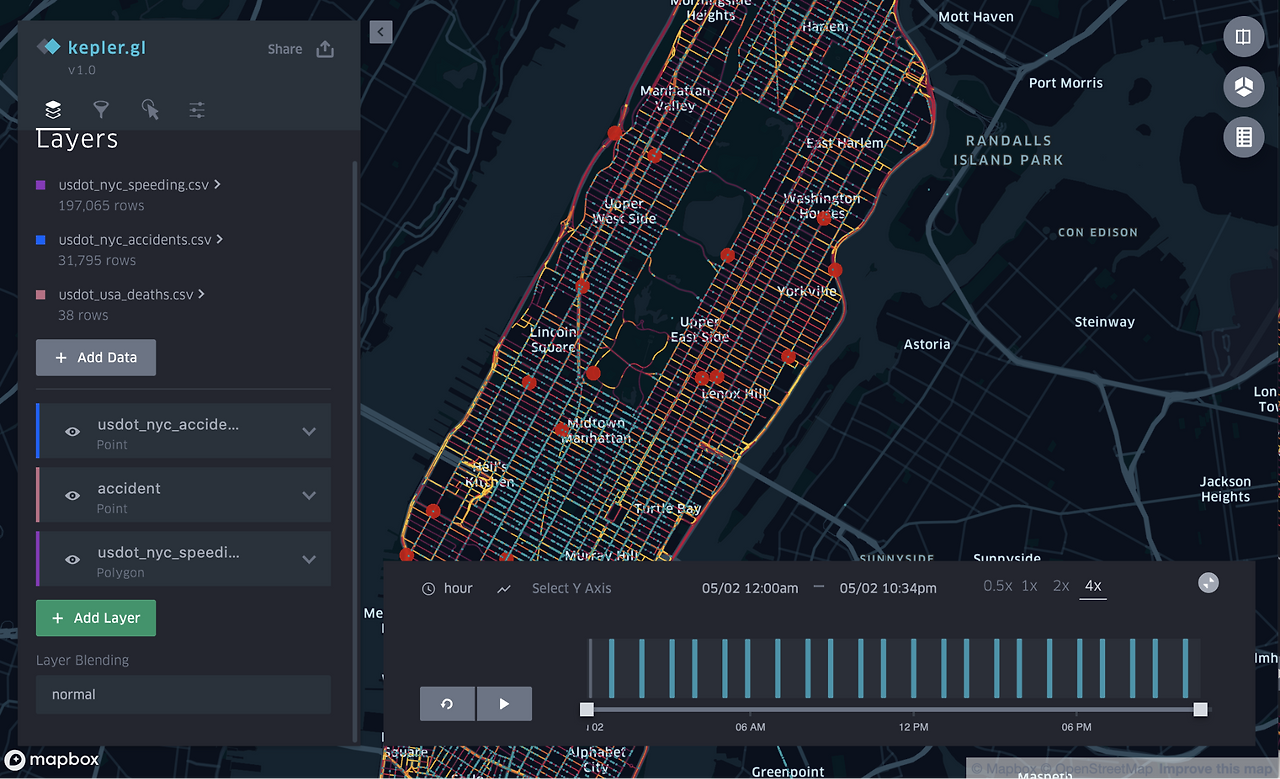Click the Add Layer button
Viewport: 1280px width, 779px height.
click(x=95, y=618)
